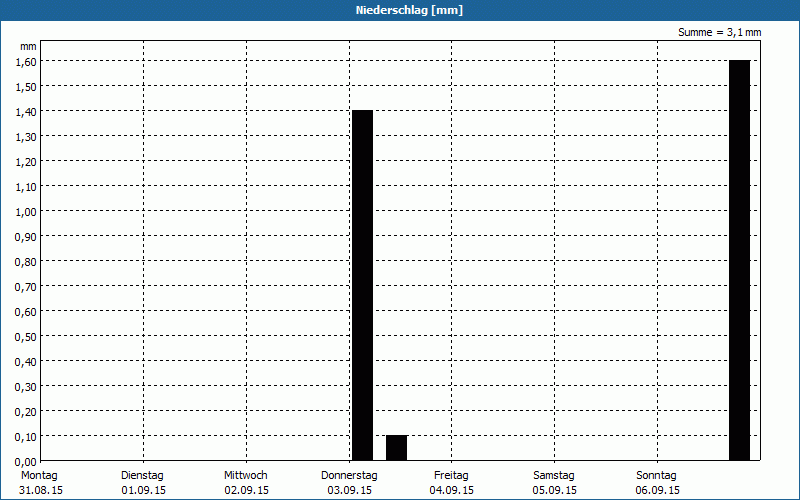Viewport: 800px width, 500px height.
Task: Click the 0,30 y-axis value
Action: tap(26, 387)
